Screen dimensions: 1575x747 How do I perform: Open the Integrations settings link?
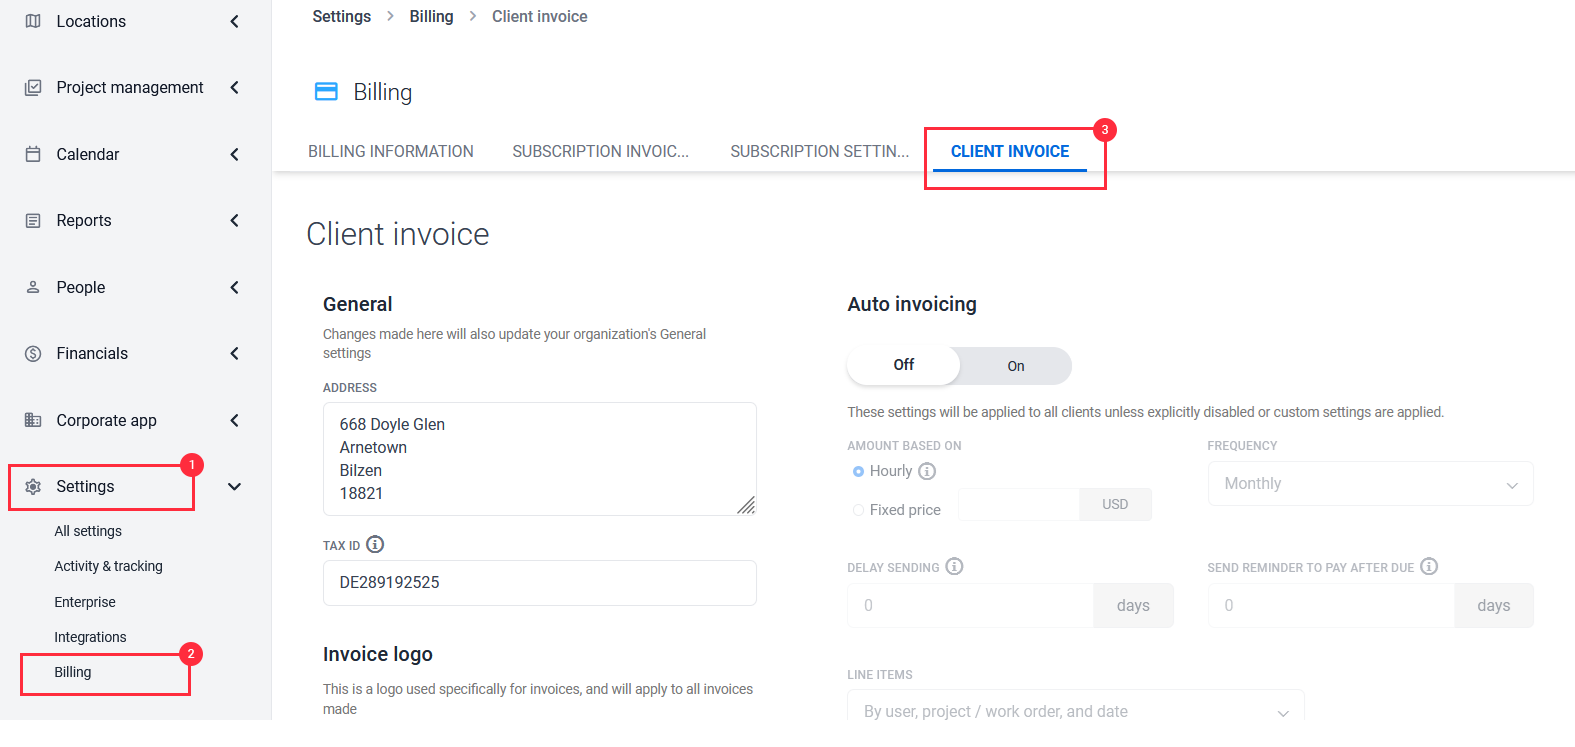[x=90, y=637]
